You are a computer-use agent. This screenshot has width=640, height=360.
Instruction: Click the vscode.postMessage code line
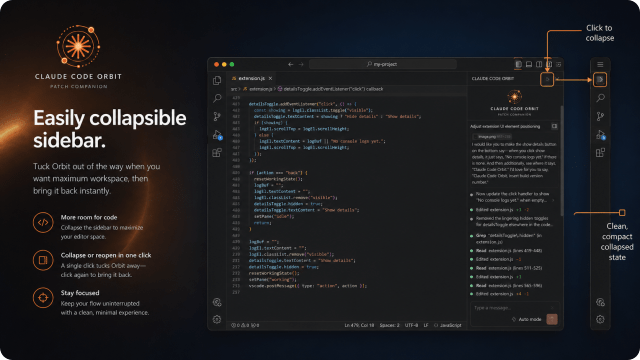coord(308,286)
